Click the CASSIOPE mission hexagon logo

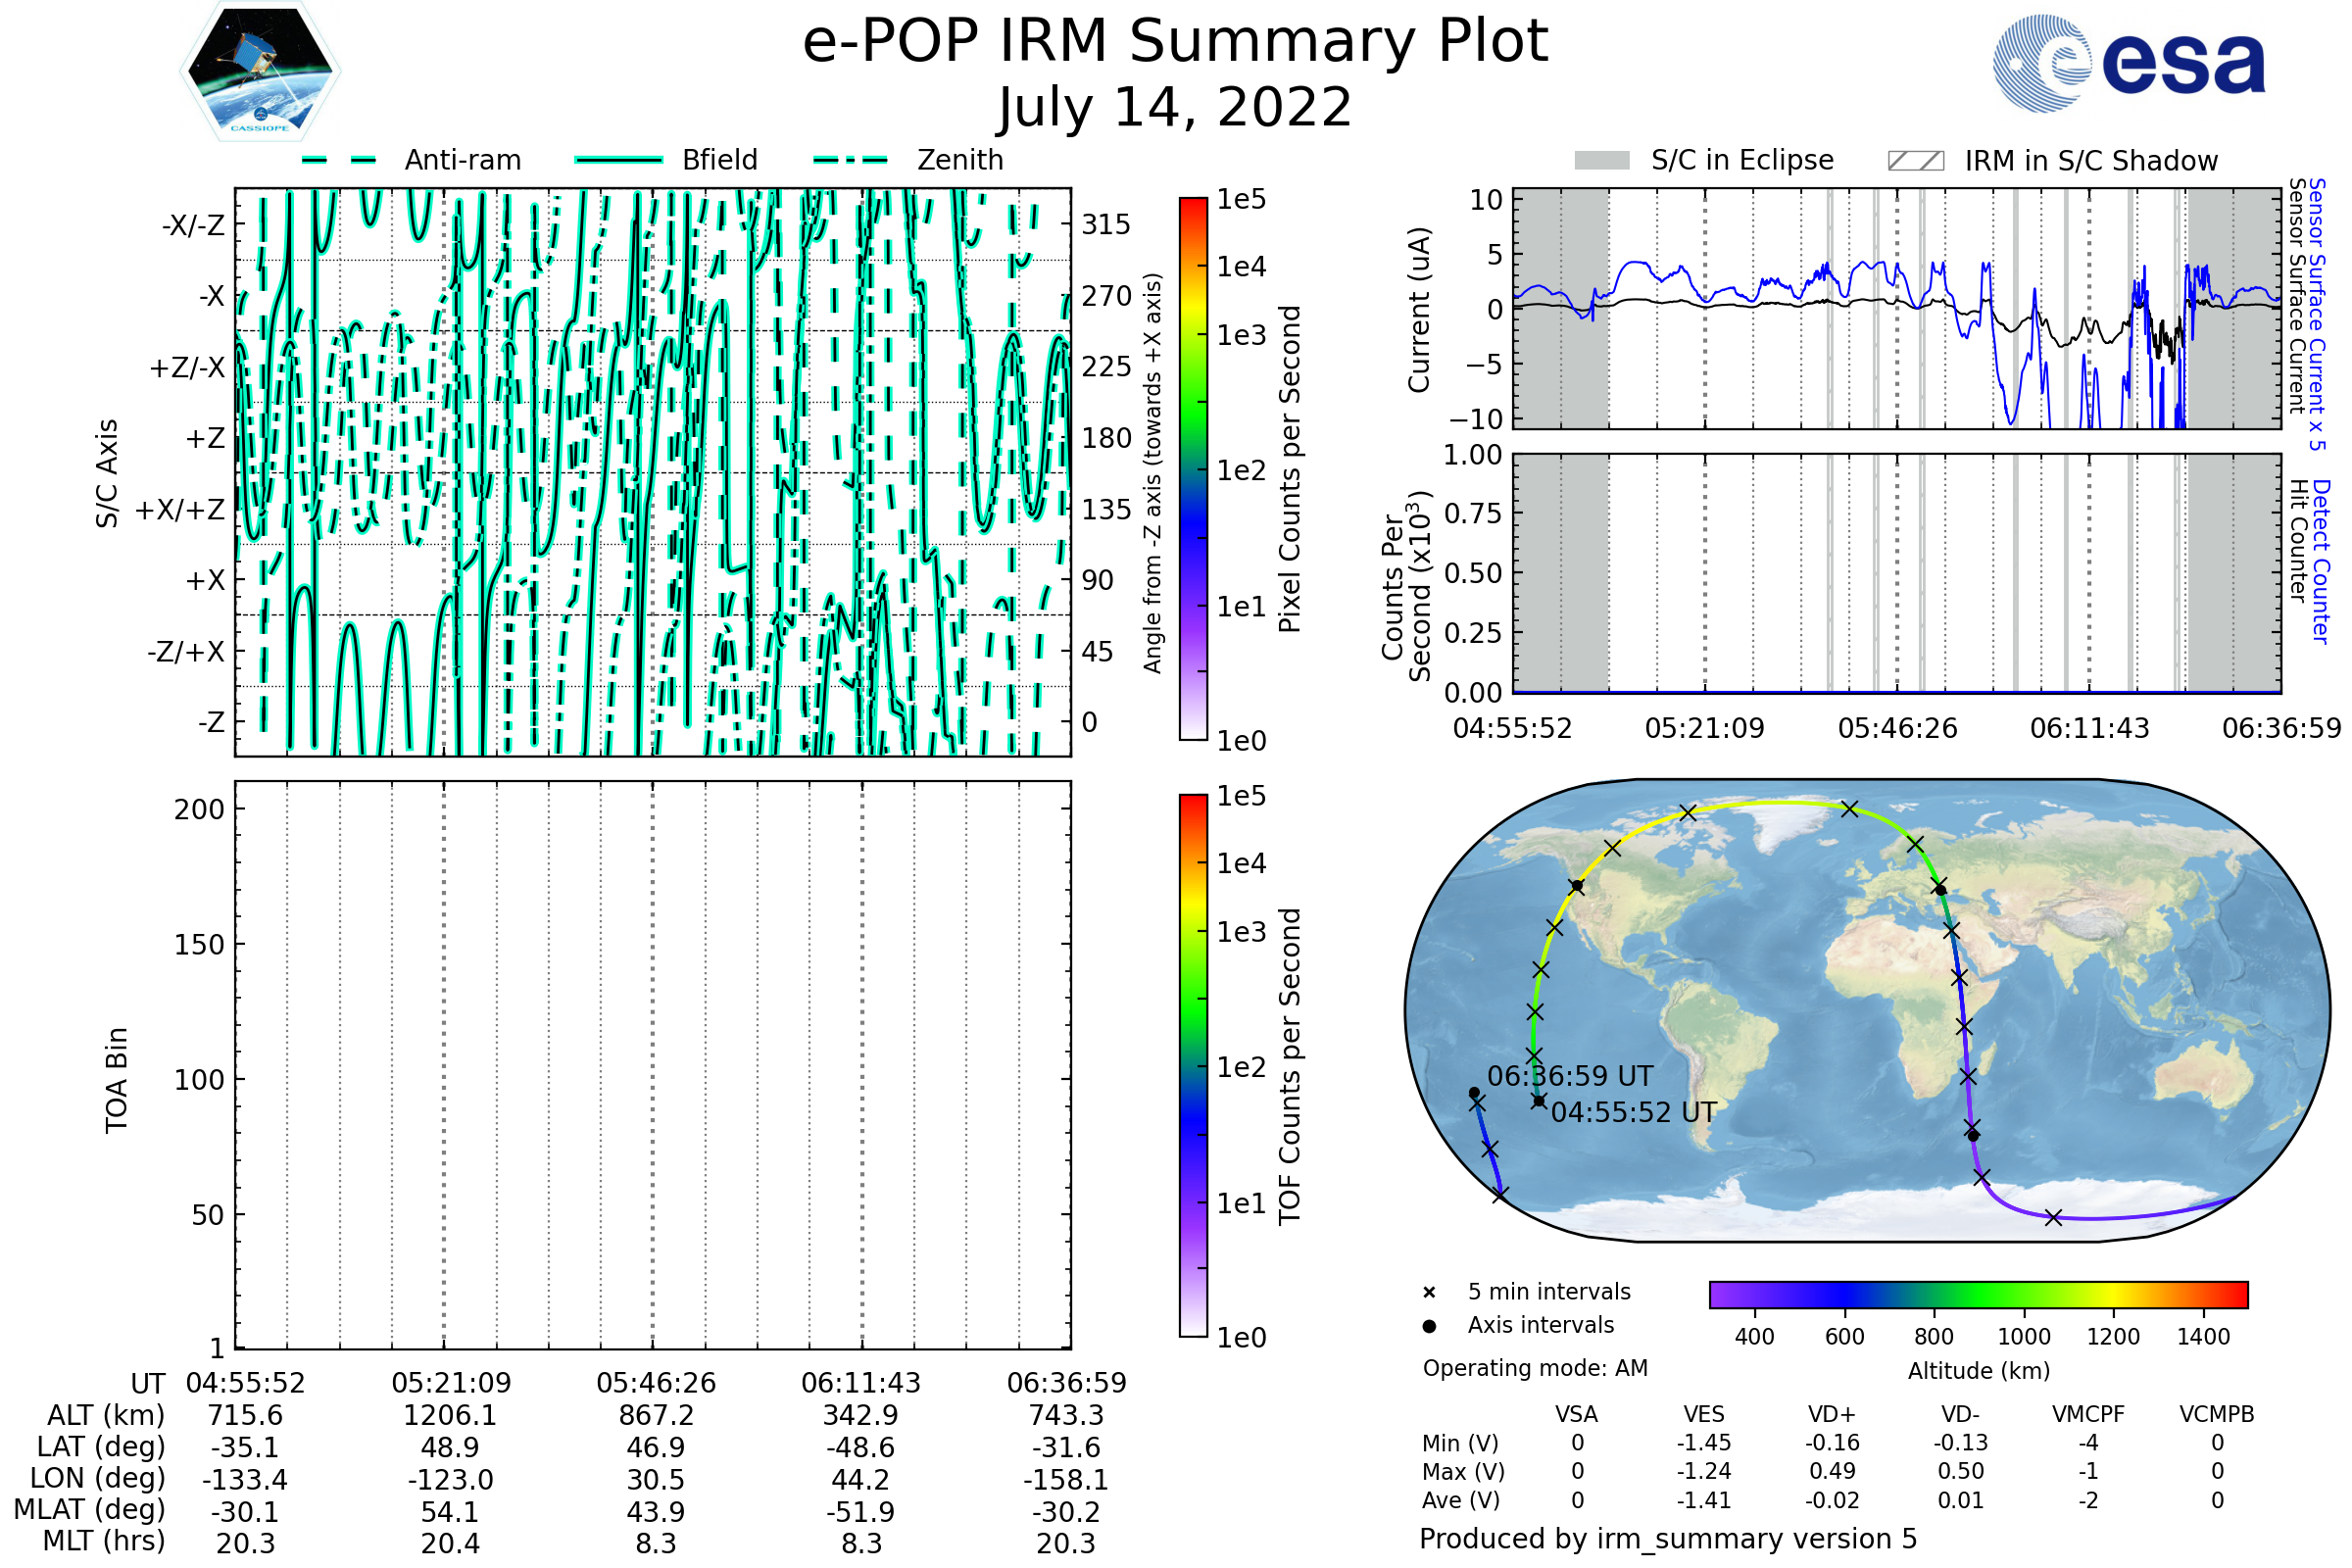[x=260, y=72]
